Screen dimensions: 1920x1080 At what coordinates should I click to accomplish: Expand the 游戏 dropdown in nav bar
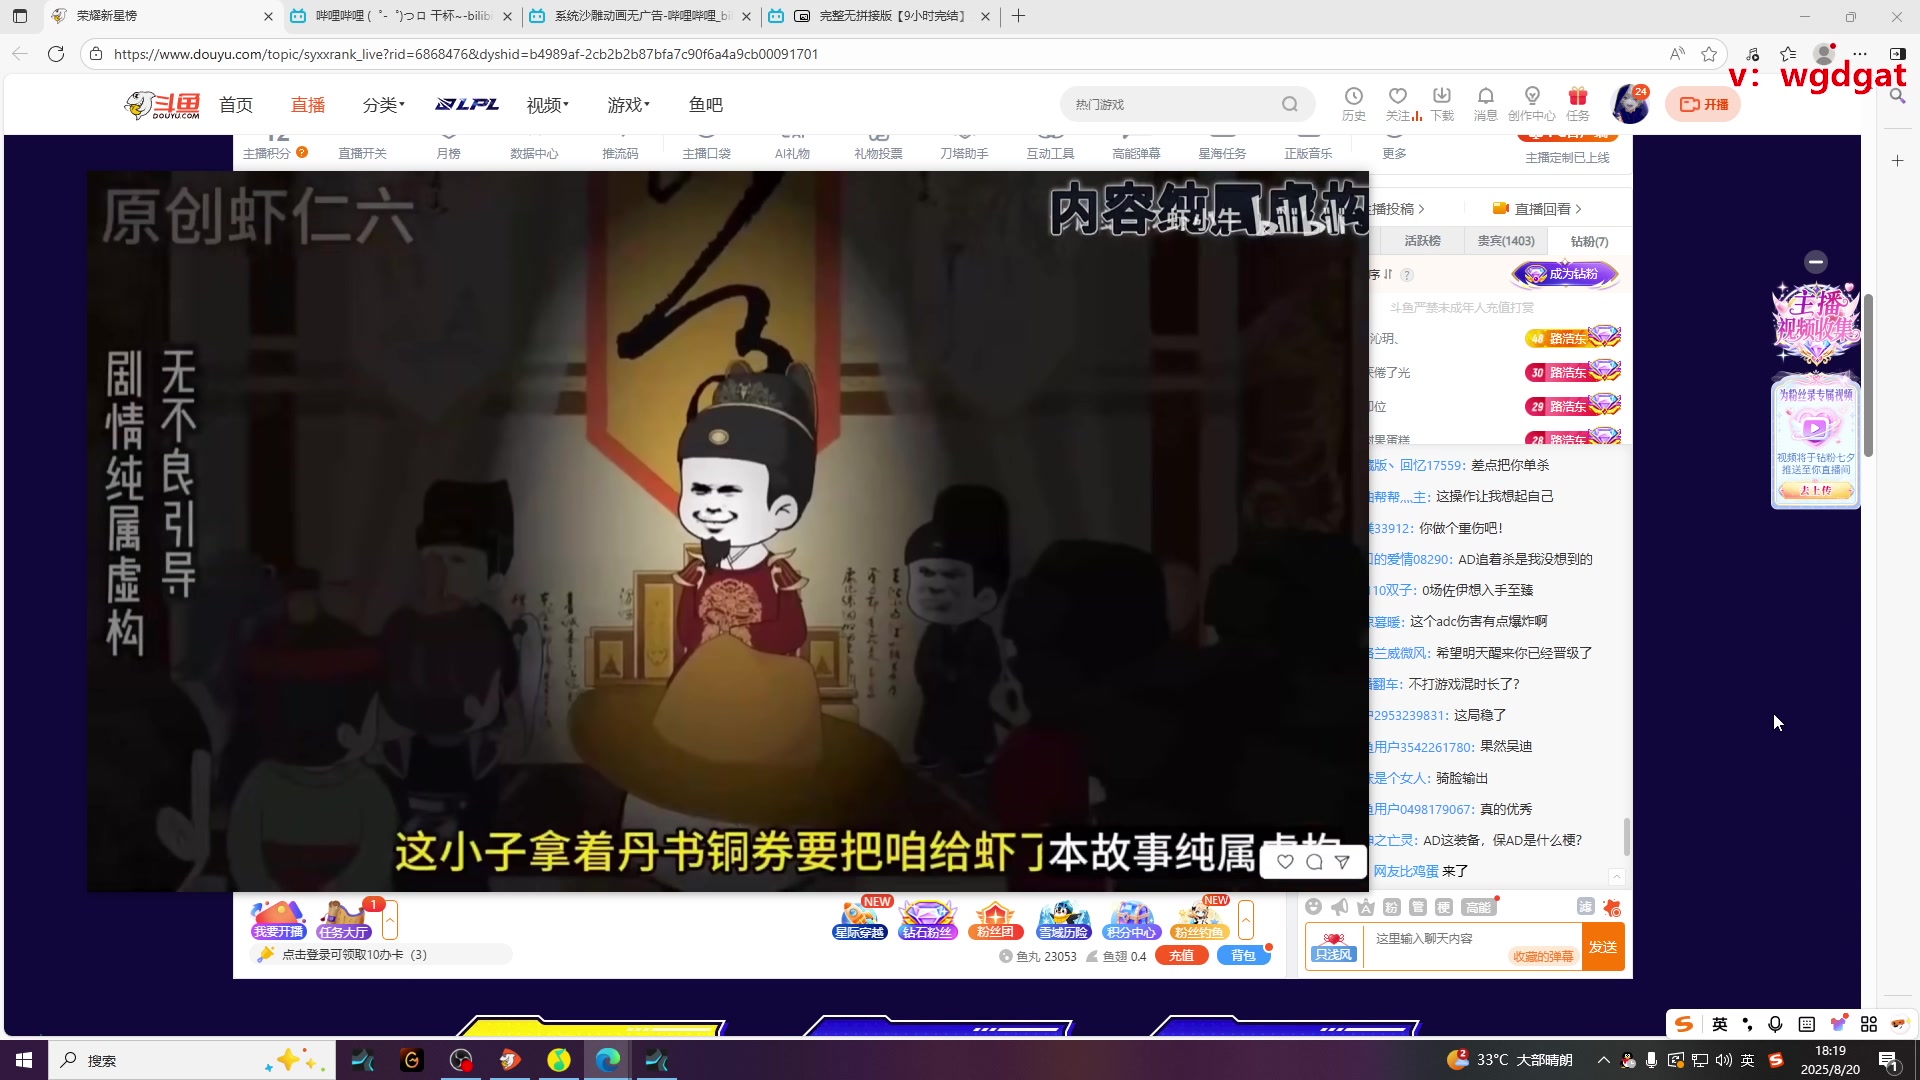(x=629, y=104)
